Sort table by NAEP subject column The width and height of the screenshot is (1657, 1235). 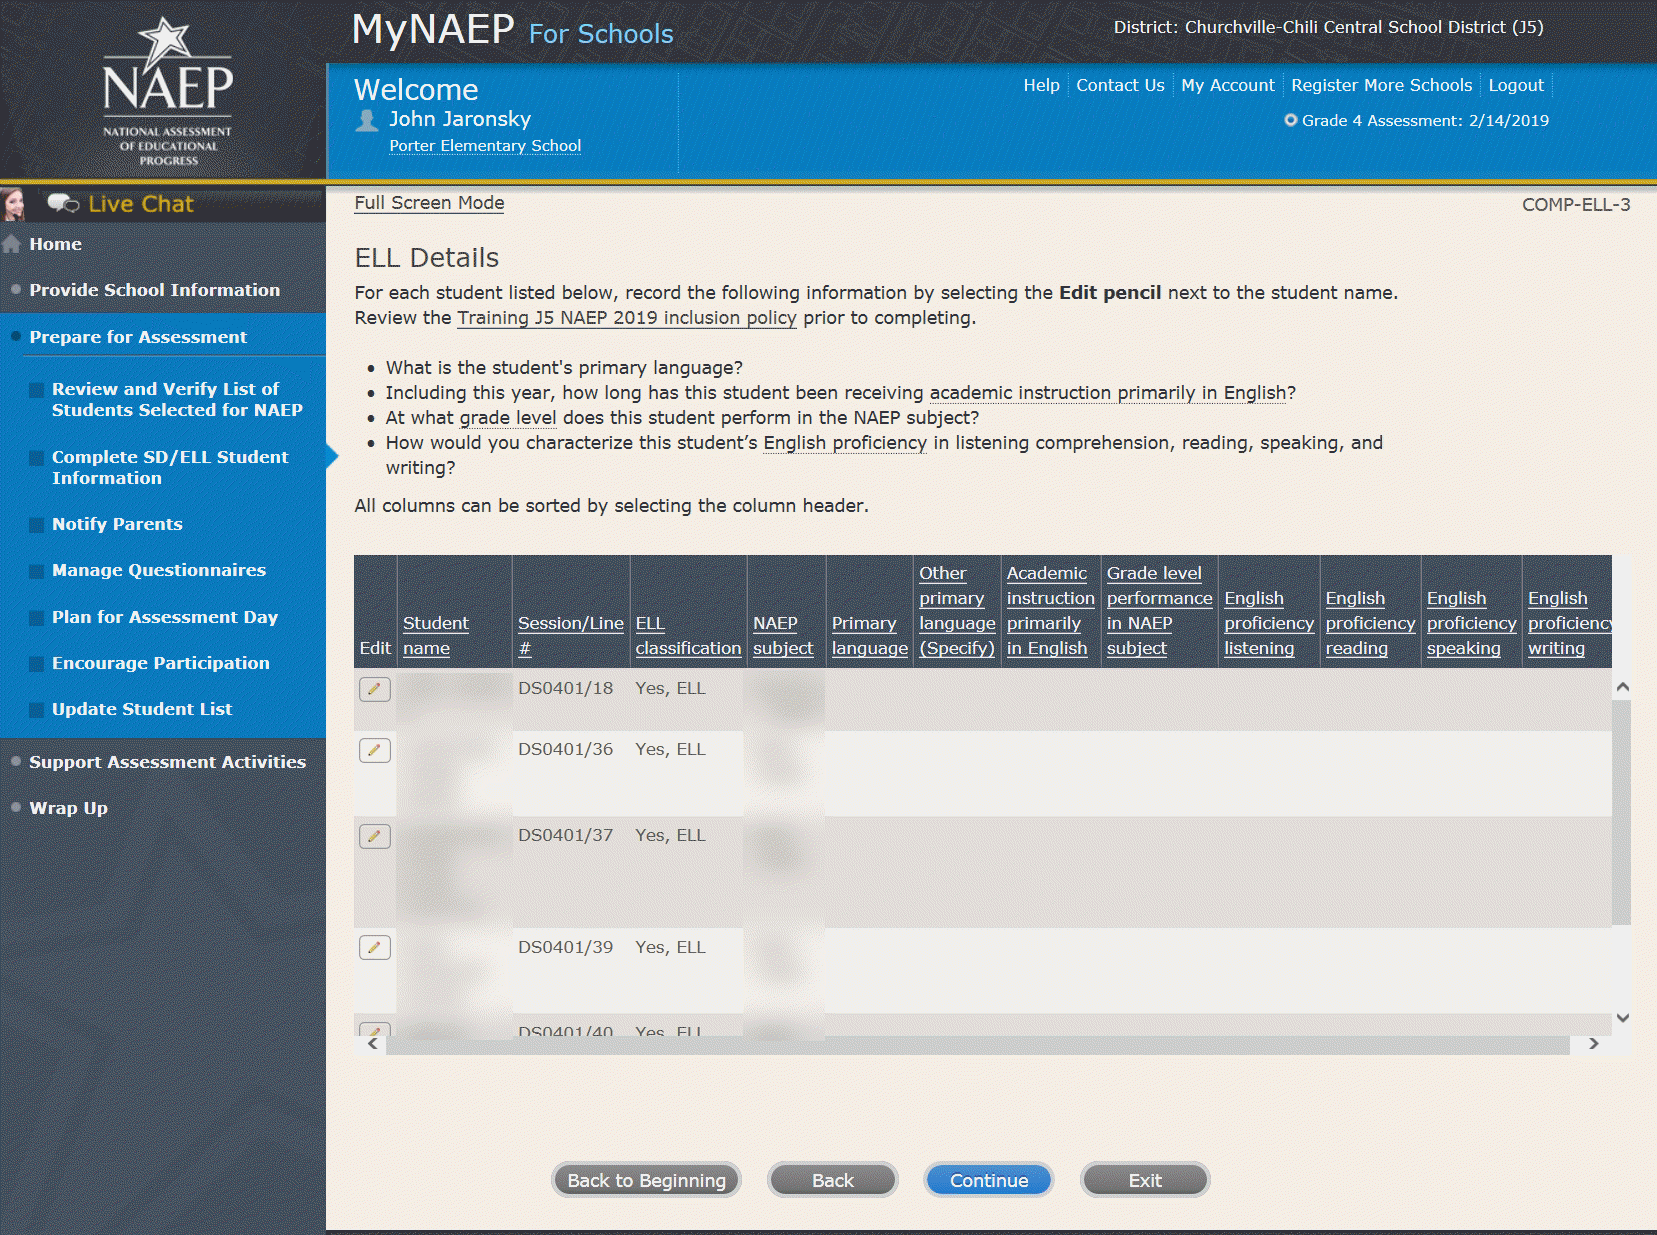[783, 636]
